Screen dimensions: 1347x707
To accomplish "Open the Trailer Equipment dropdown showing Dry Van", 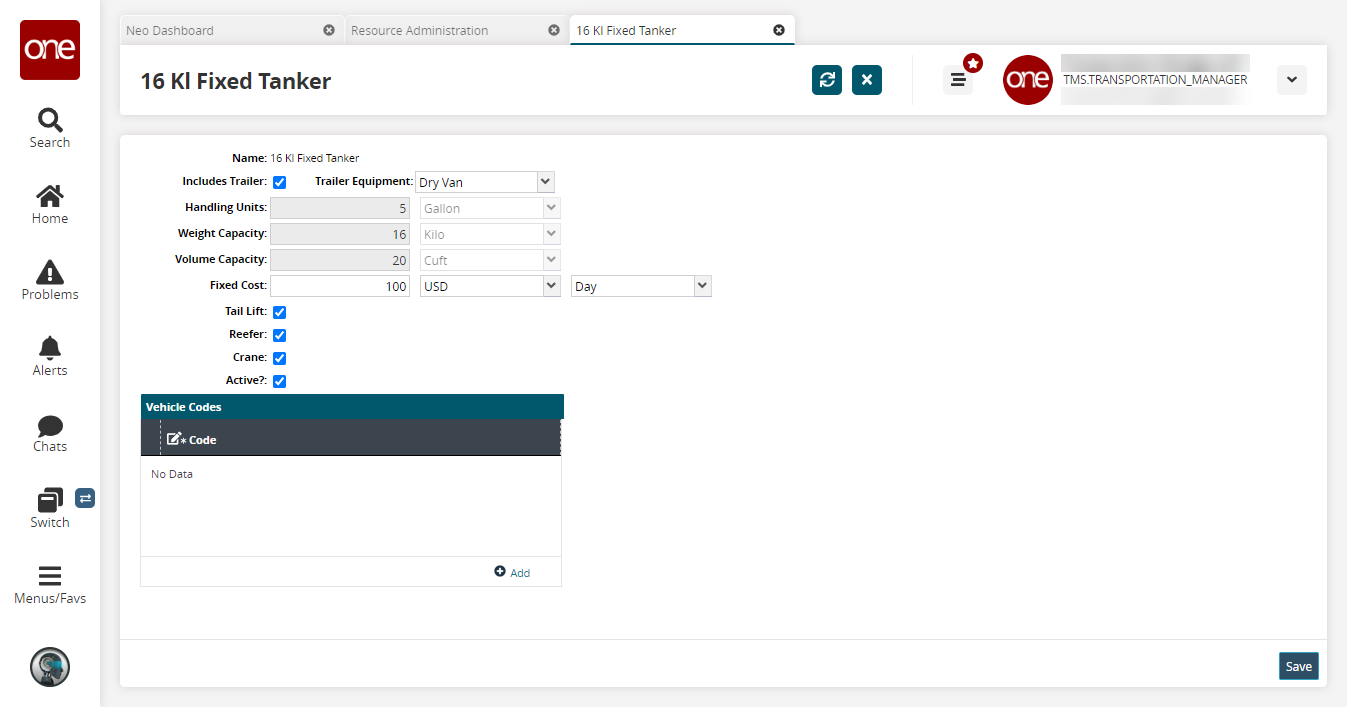I will (x=485, y=182).
